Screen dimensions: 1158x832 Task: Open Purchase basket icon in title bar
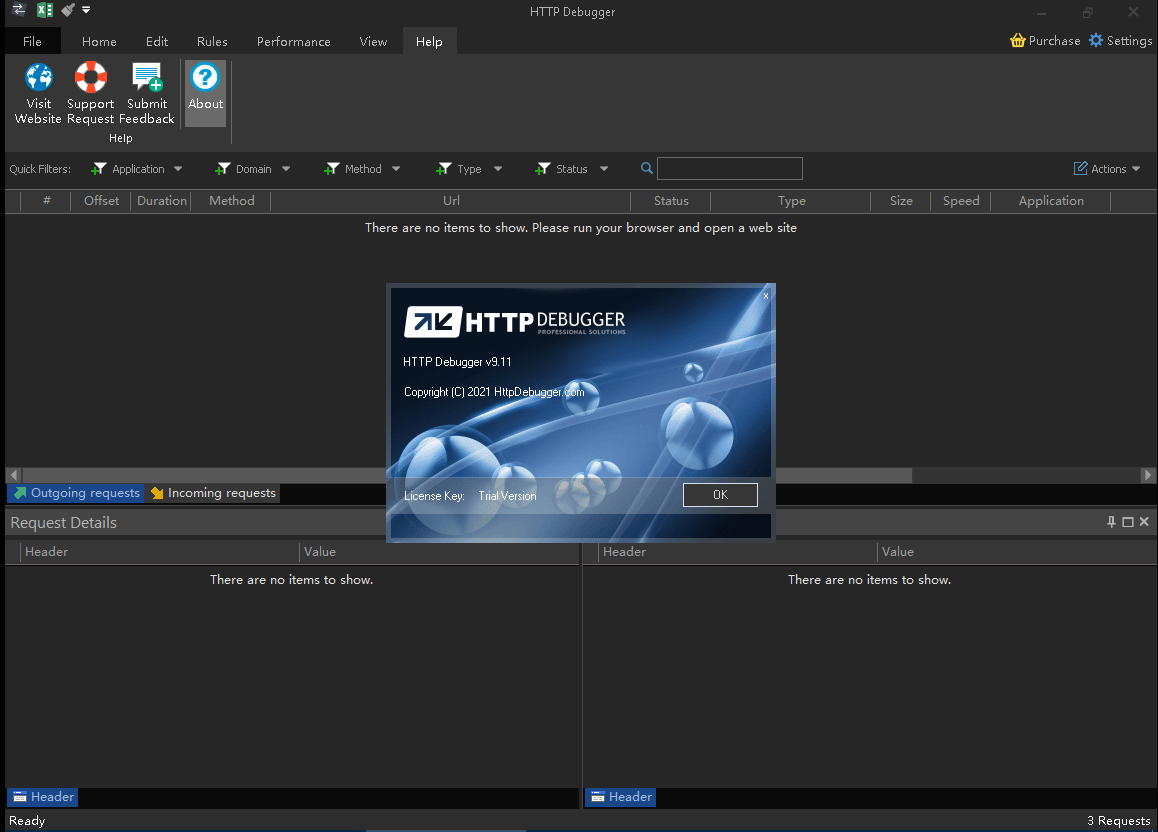coord(1018,41)
